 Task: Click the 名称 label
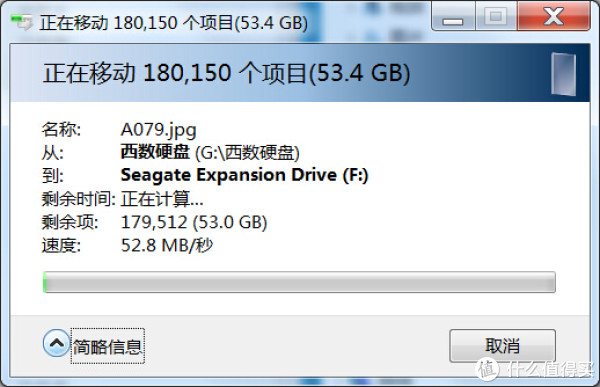click(61, 129)
